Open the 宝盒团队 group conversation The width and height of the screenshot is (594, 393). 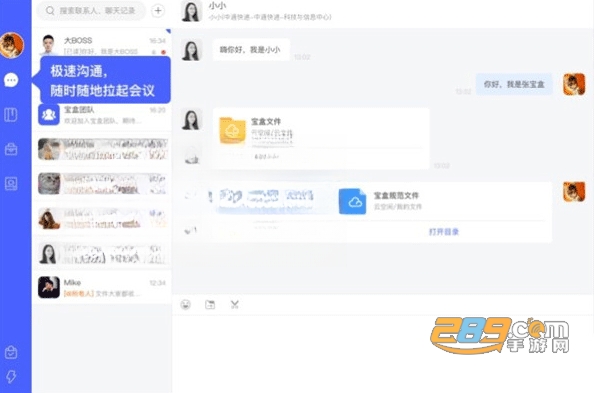(102, 115)
